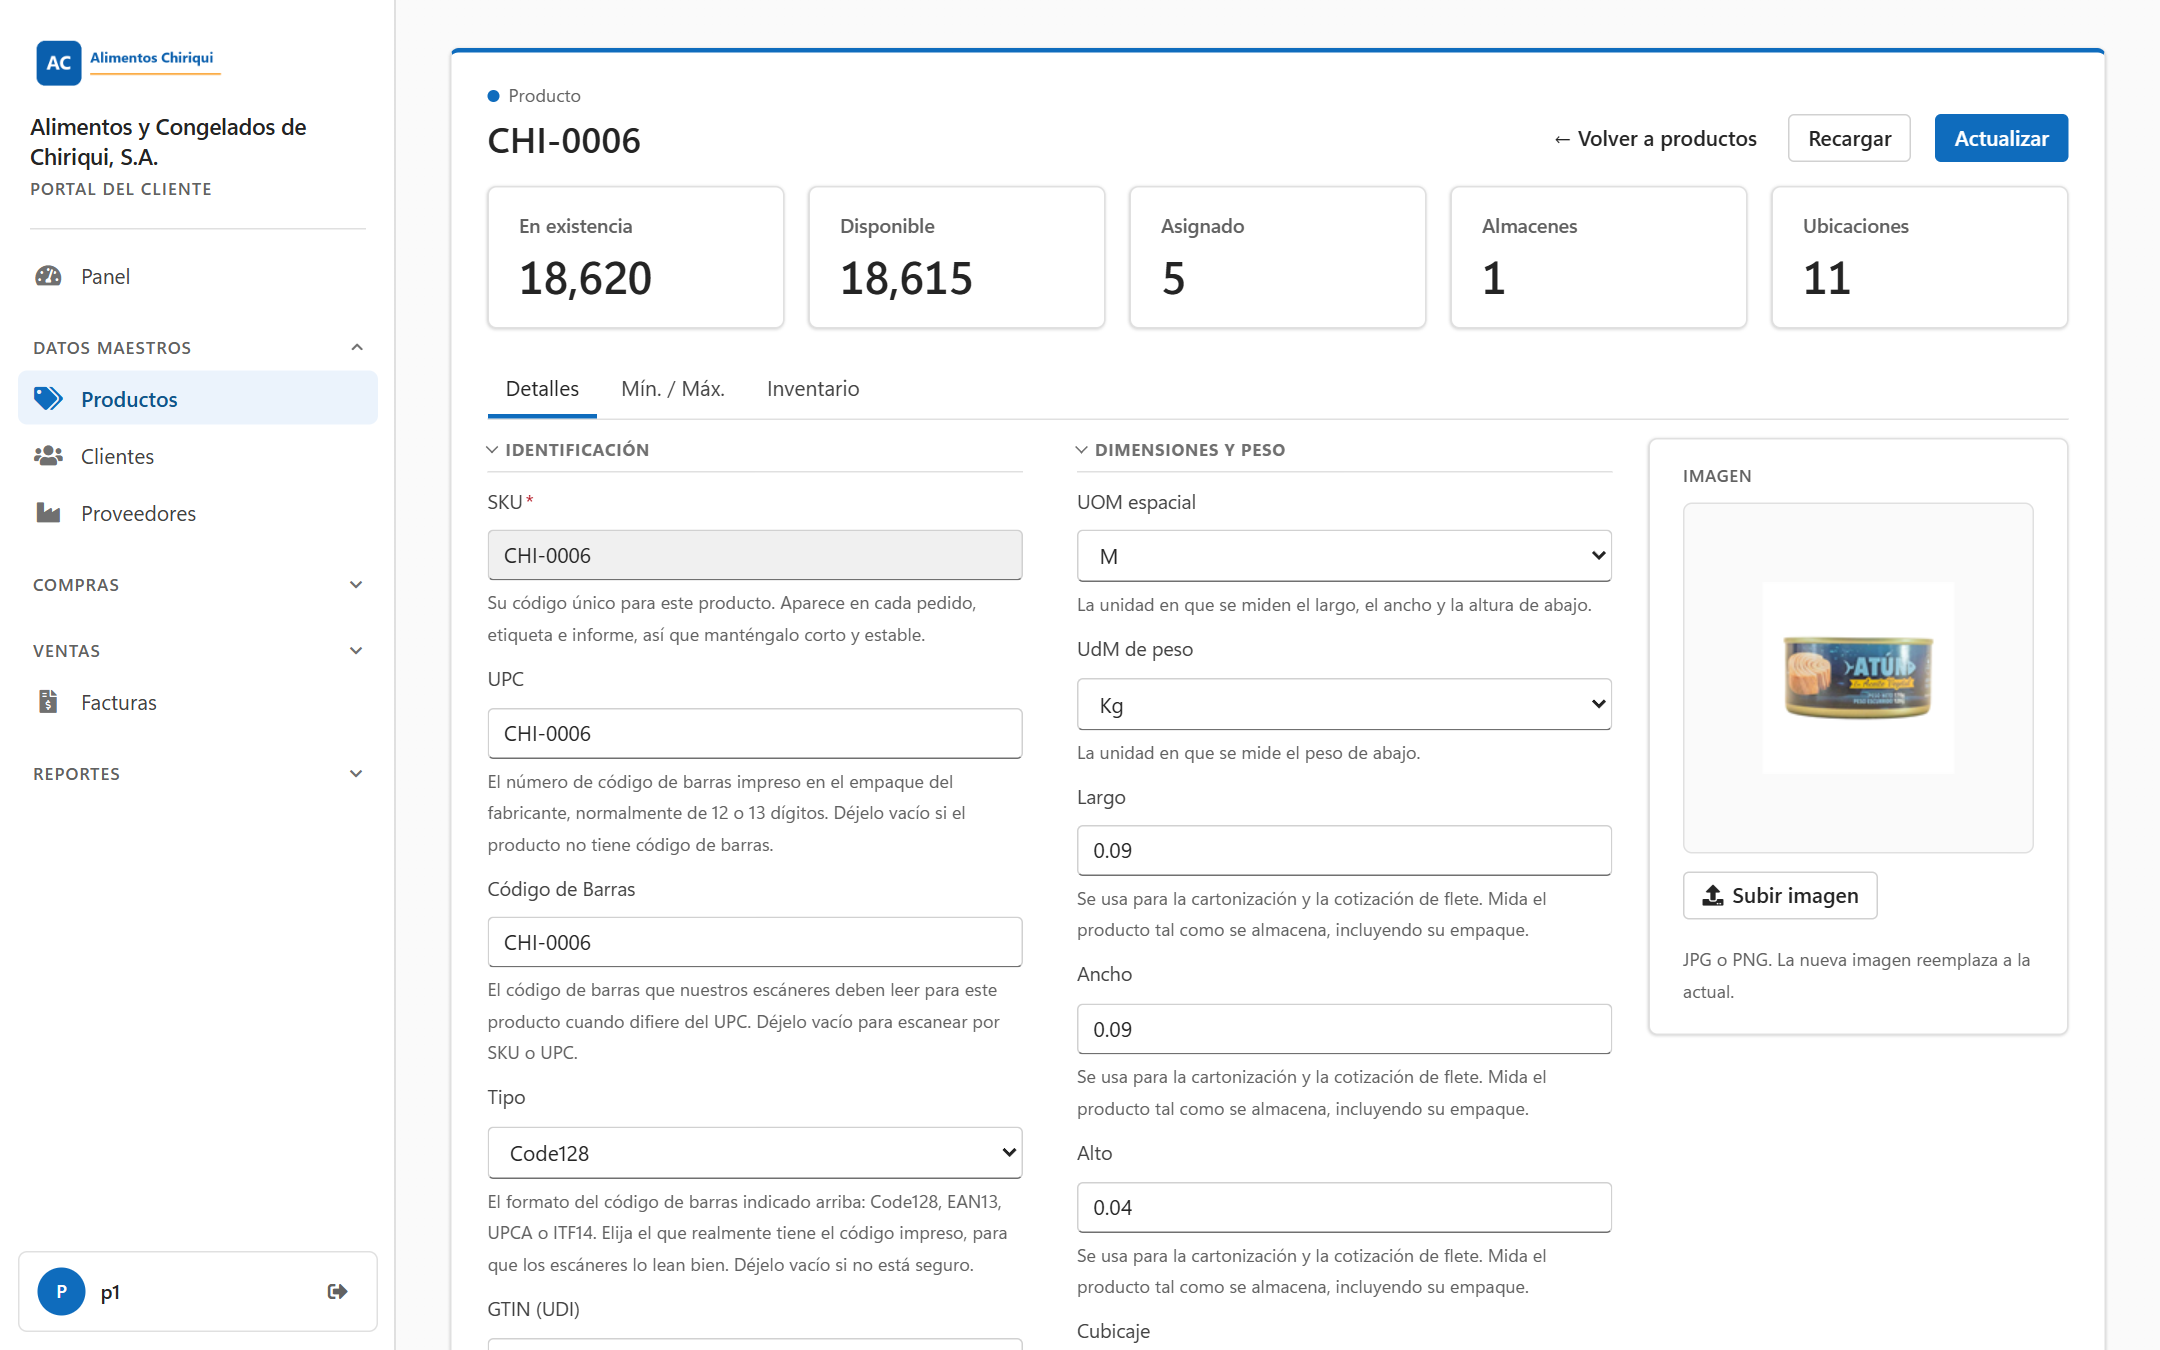The height and width of the screenshot is (1350, 2160).
Task: Switch to the Mín. / Máx. tab
Action: tap(673, 389)
